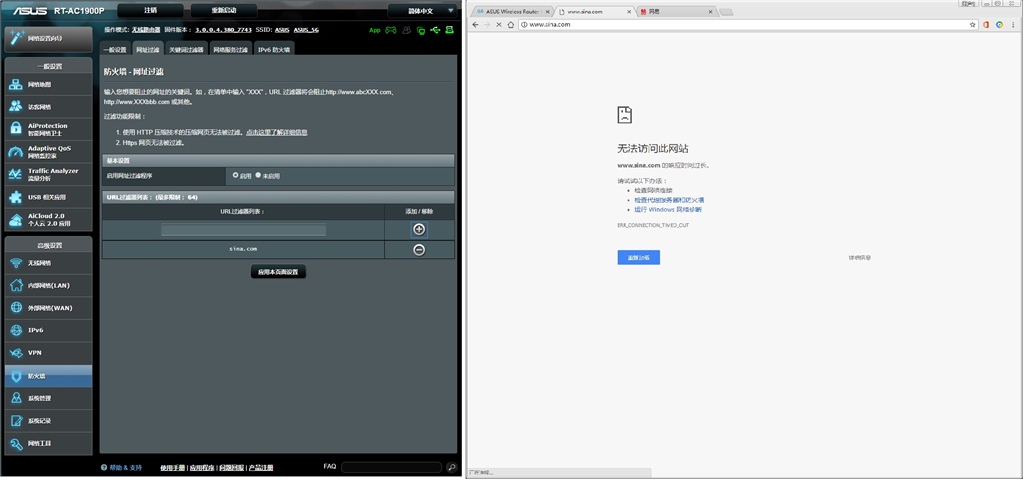The width and height of the screenshot is (1024, 480).
Task: Open 内部网络(LAN) settings
Action: click(48, 285)
